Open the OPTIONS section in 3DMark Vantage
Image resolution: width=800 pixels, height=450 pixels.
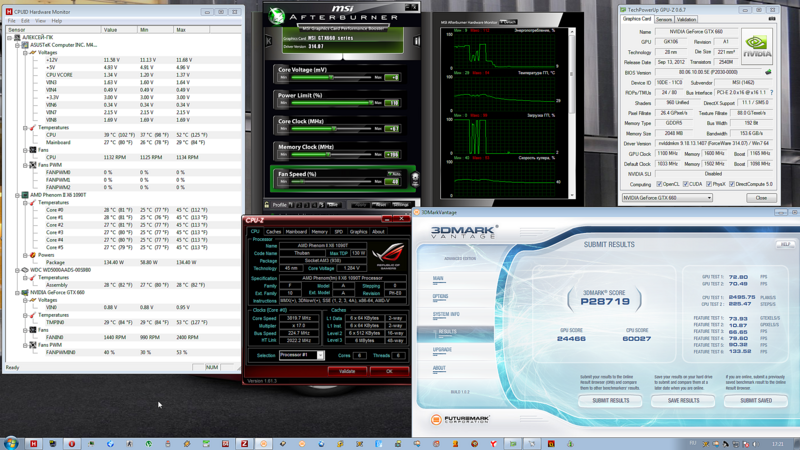(440, 297)
